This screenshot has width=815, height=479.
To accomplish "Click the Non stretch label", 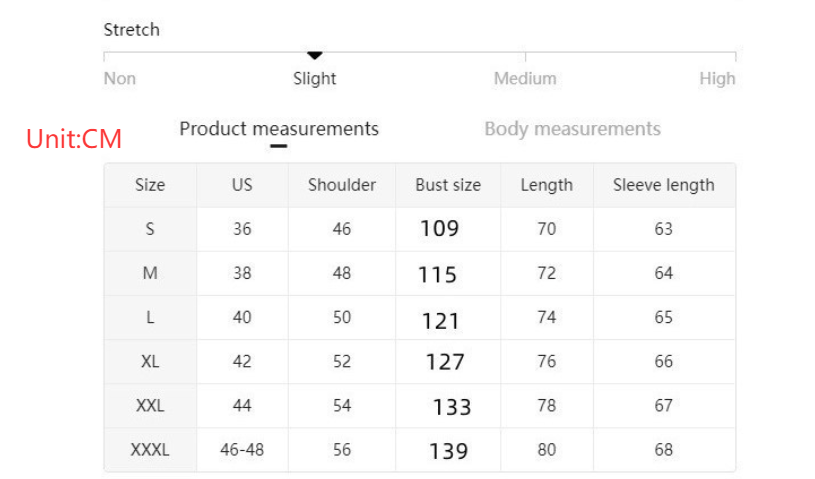I will (120, 79).
